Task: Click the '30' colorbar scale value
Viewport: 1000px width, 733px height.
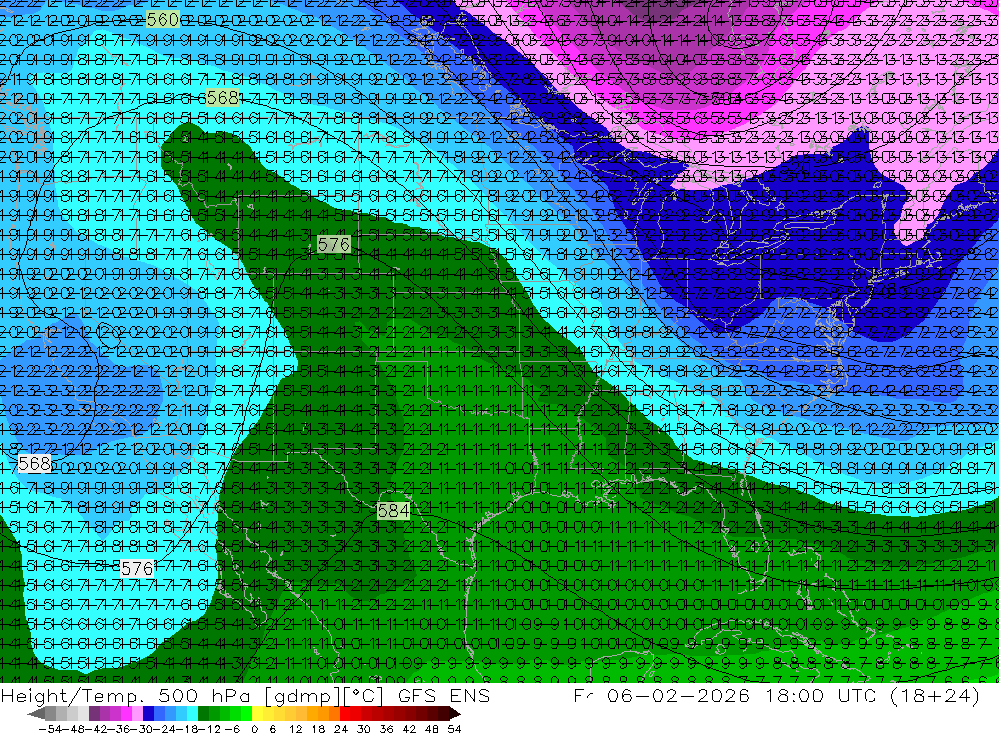Action: point(363,729)
